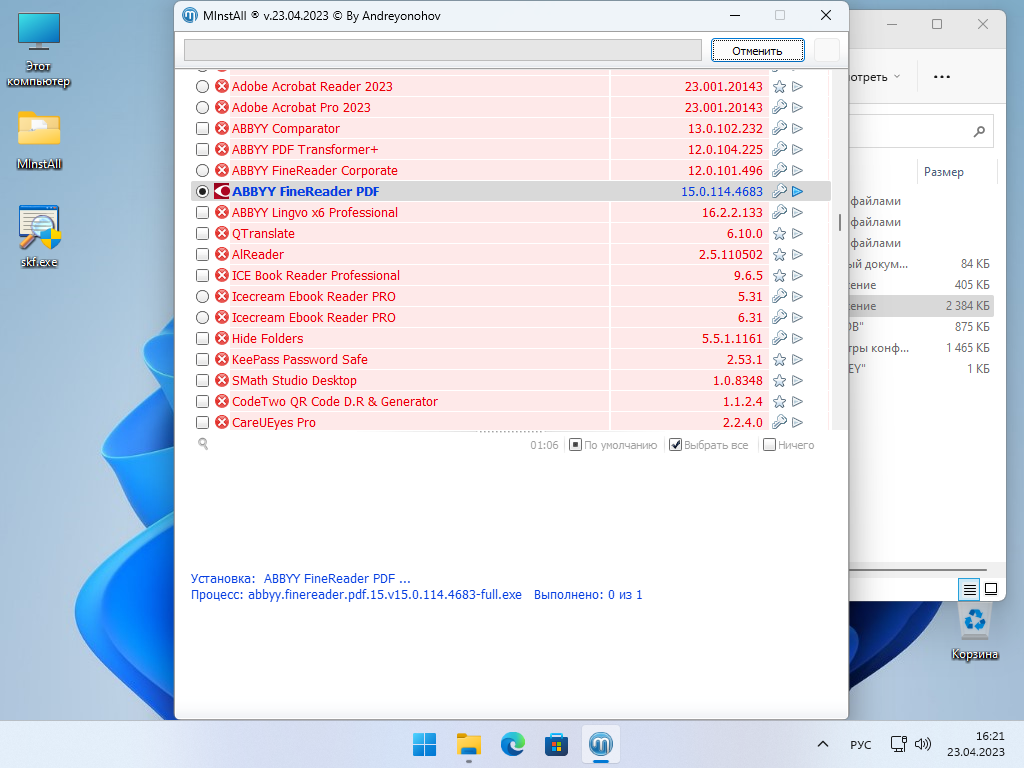Image resolution: width=1024 pixels, height=768 pixels.
Task: Click play arrow for KeePass Password Safe
Action: (797, 360)
